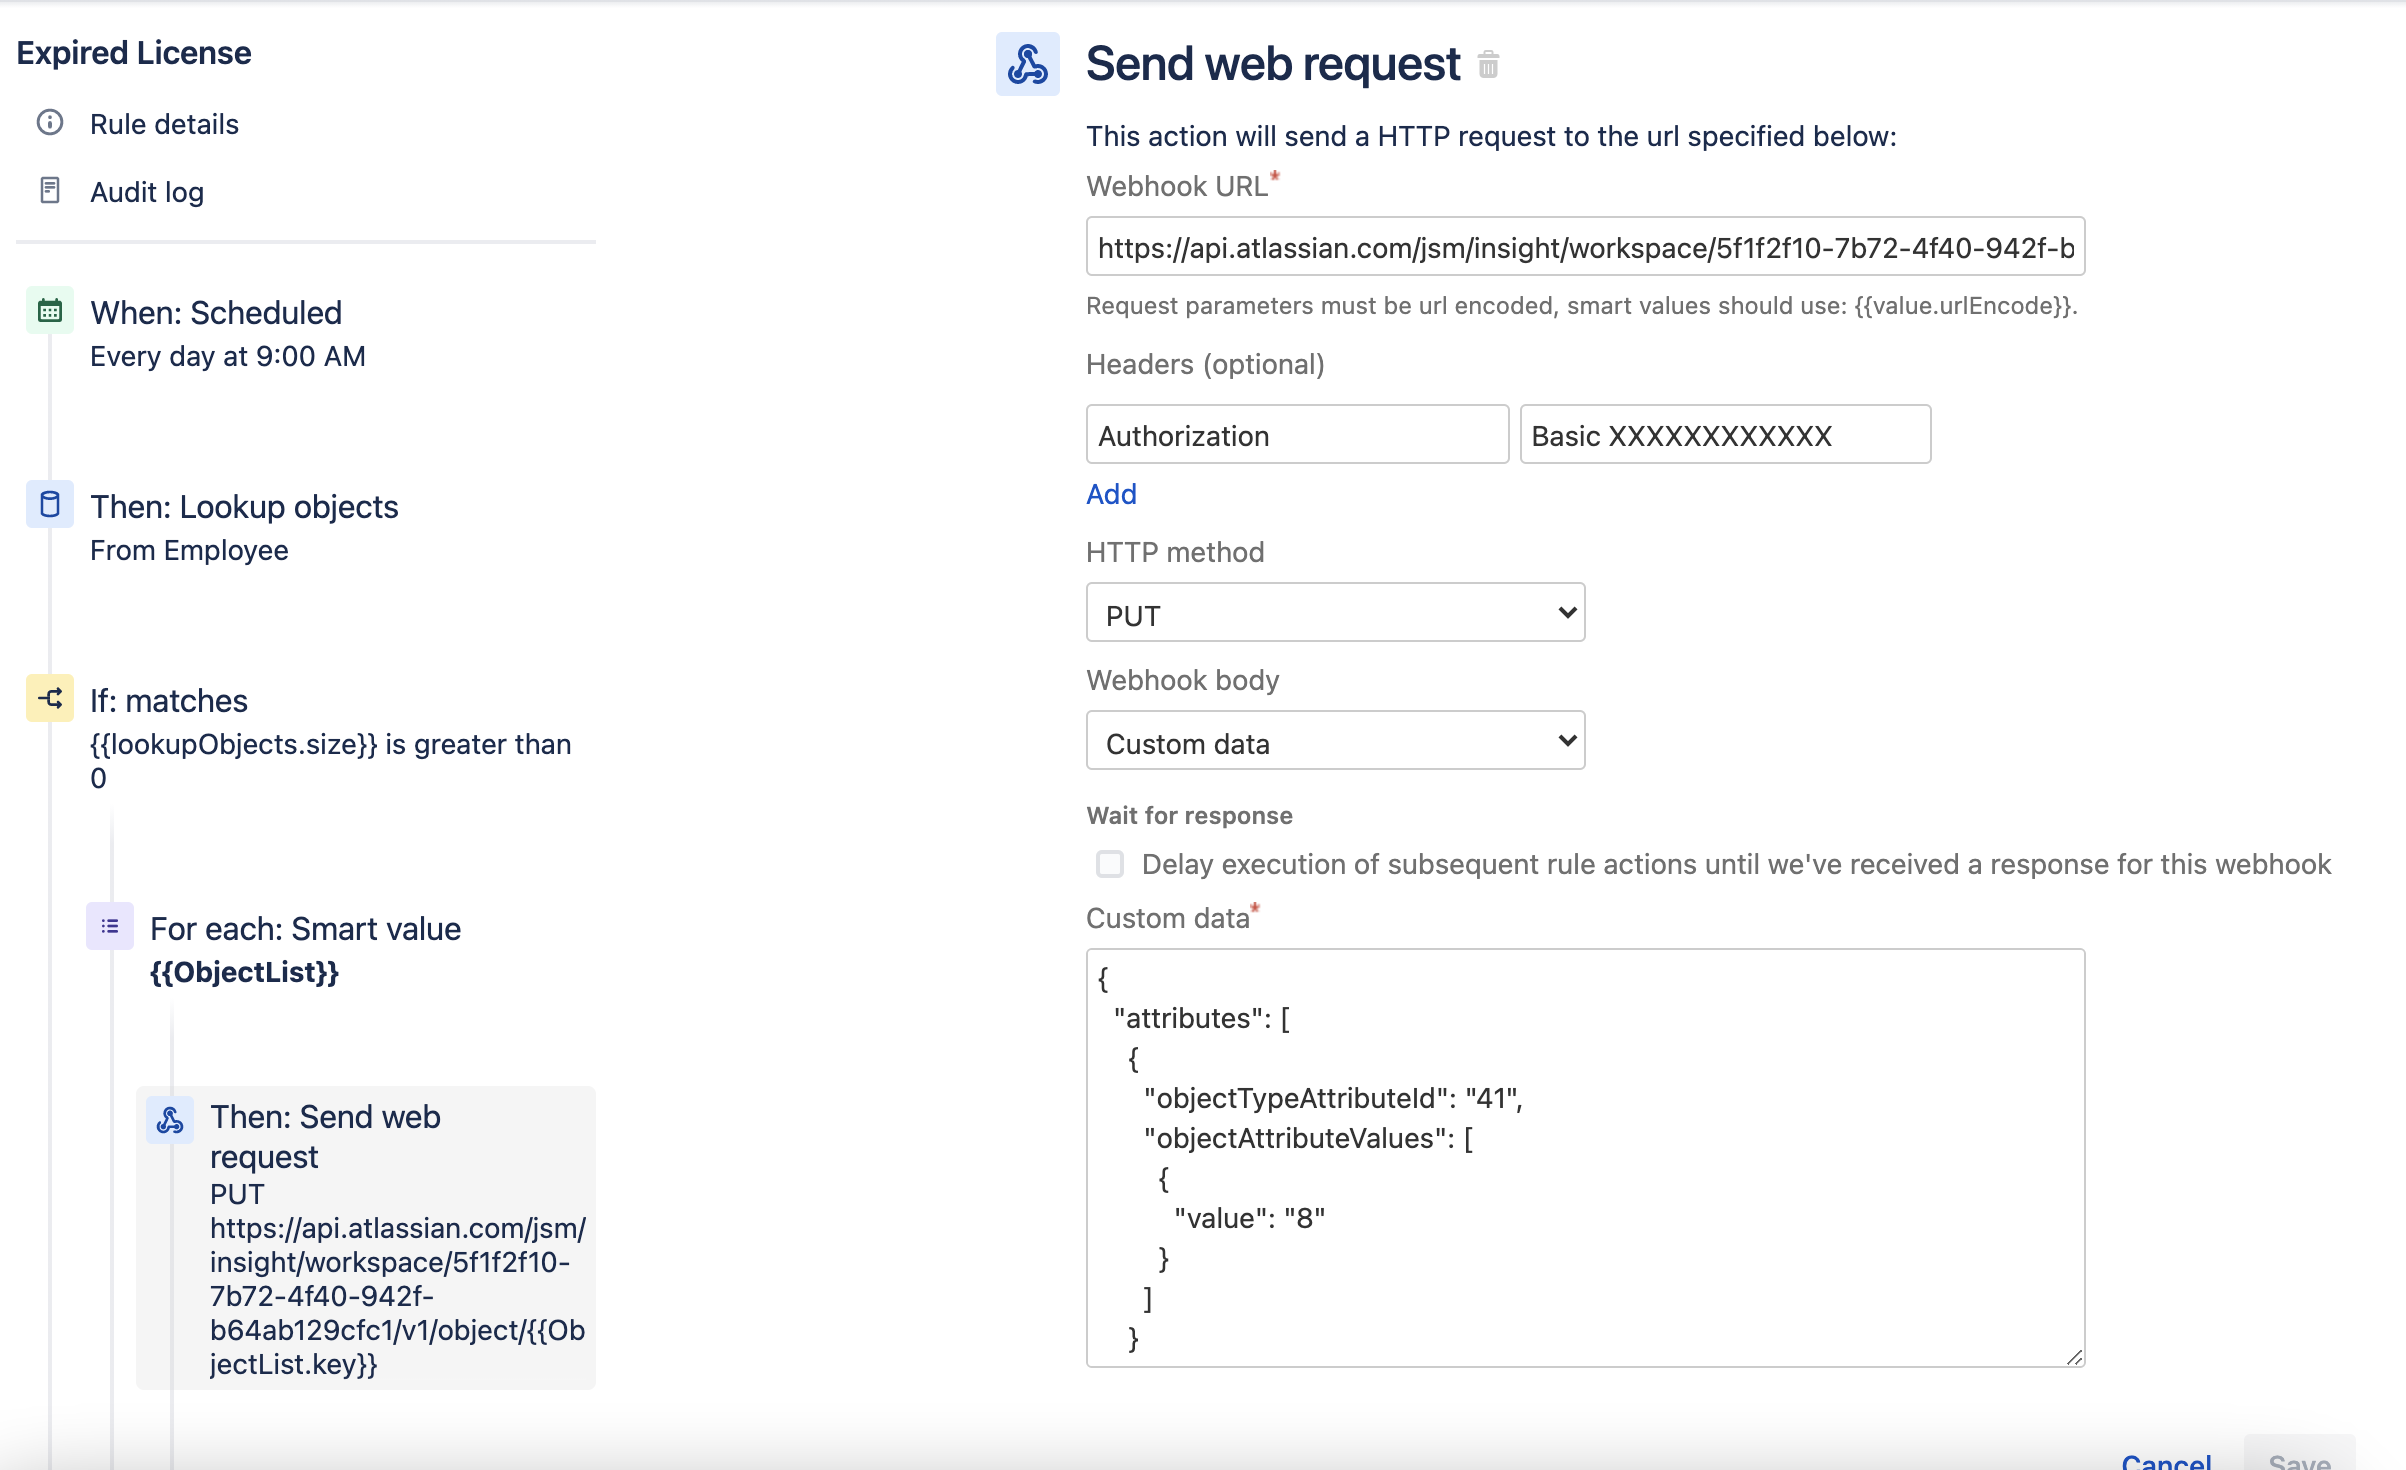Click the If matches condition branch icon

tap(50, 699)
